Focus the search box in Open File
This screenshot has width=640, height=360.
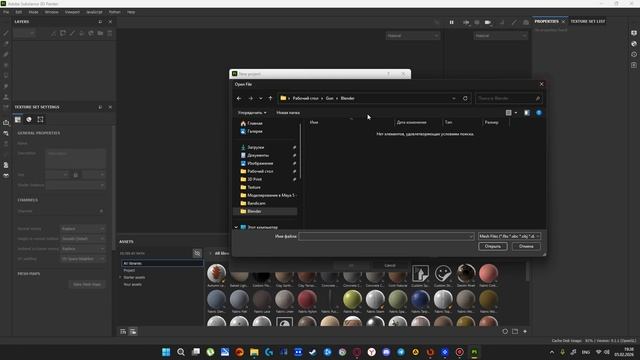click(x=508, y=98)
